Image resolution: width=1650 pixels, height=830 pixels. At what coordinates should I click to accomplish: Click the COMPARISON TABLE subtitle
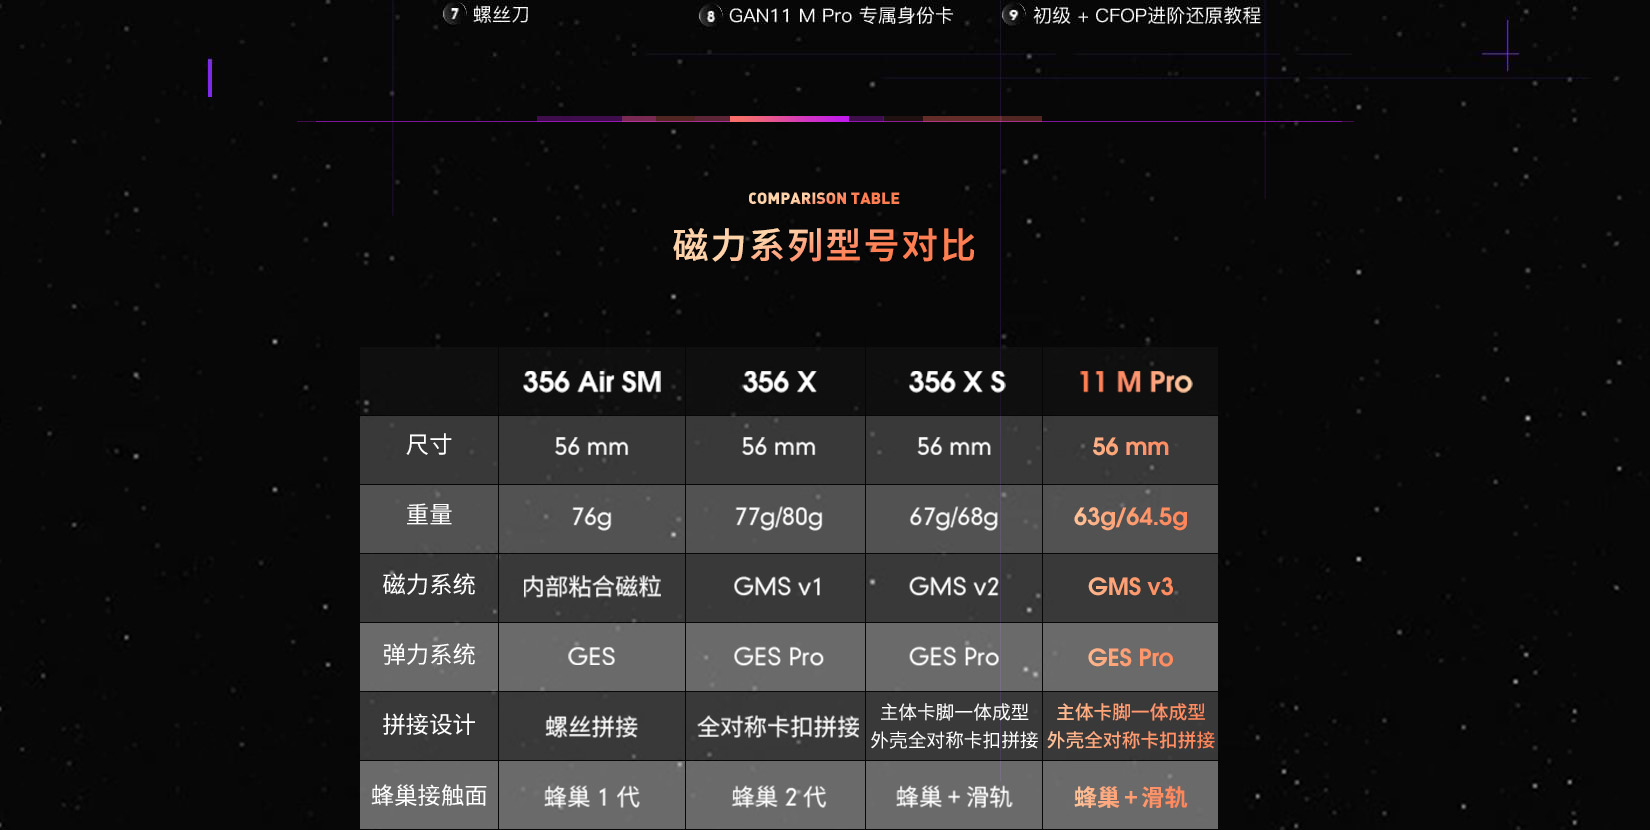coord(824,199)
